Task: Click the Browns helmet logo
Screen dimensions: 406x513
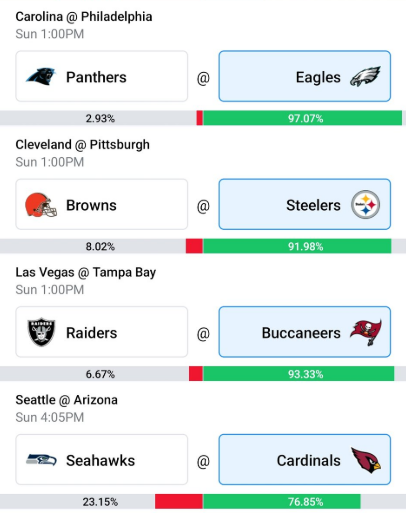Action: [41, 205]
